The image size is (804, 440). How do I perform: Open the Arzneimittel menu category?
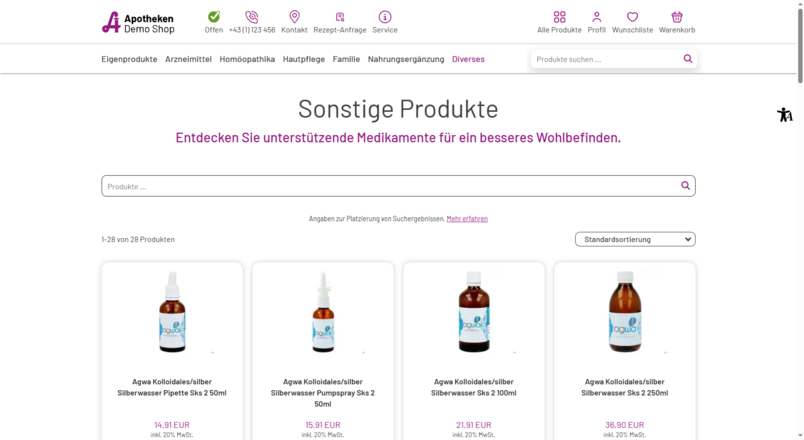(188, 59)
